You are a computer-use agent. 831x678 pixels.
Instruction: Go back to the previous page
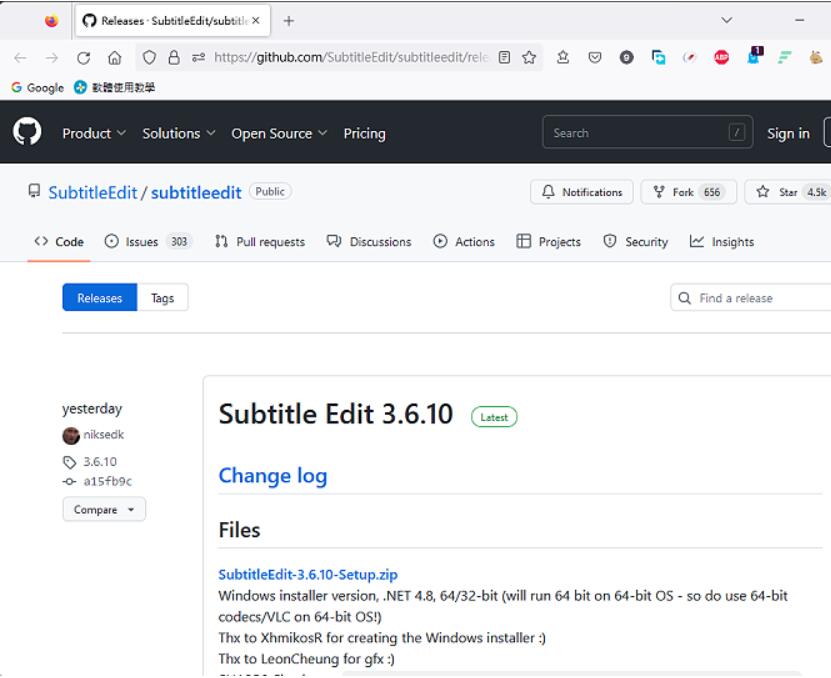click(21, 57)
